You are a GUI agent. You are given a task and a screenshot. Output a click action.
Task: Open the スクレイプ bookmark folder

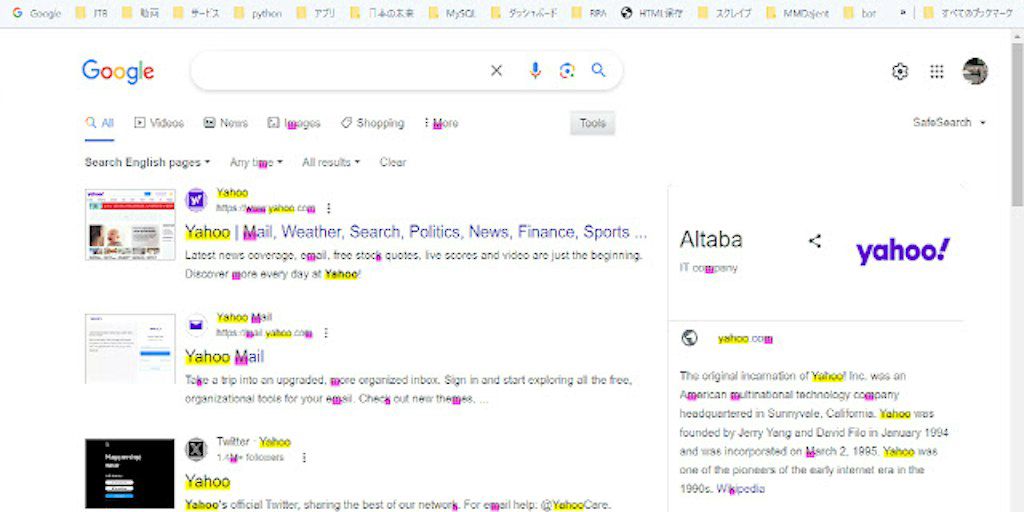(724, 13)
